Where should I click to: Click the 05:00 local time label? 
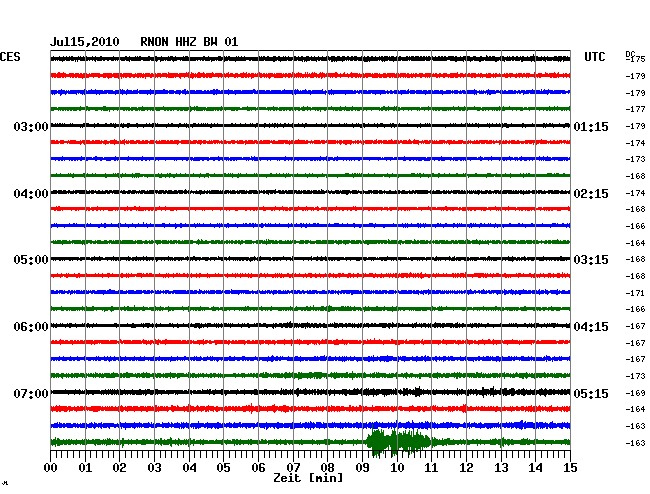31,260
